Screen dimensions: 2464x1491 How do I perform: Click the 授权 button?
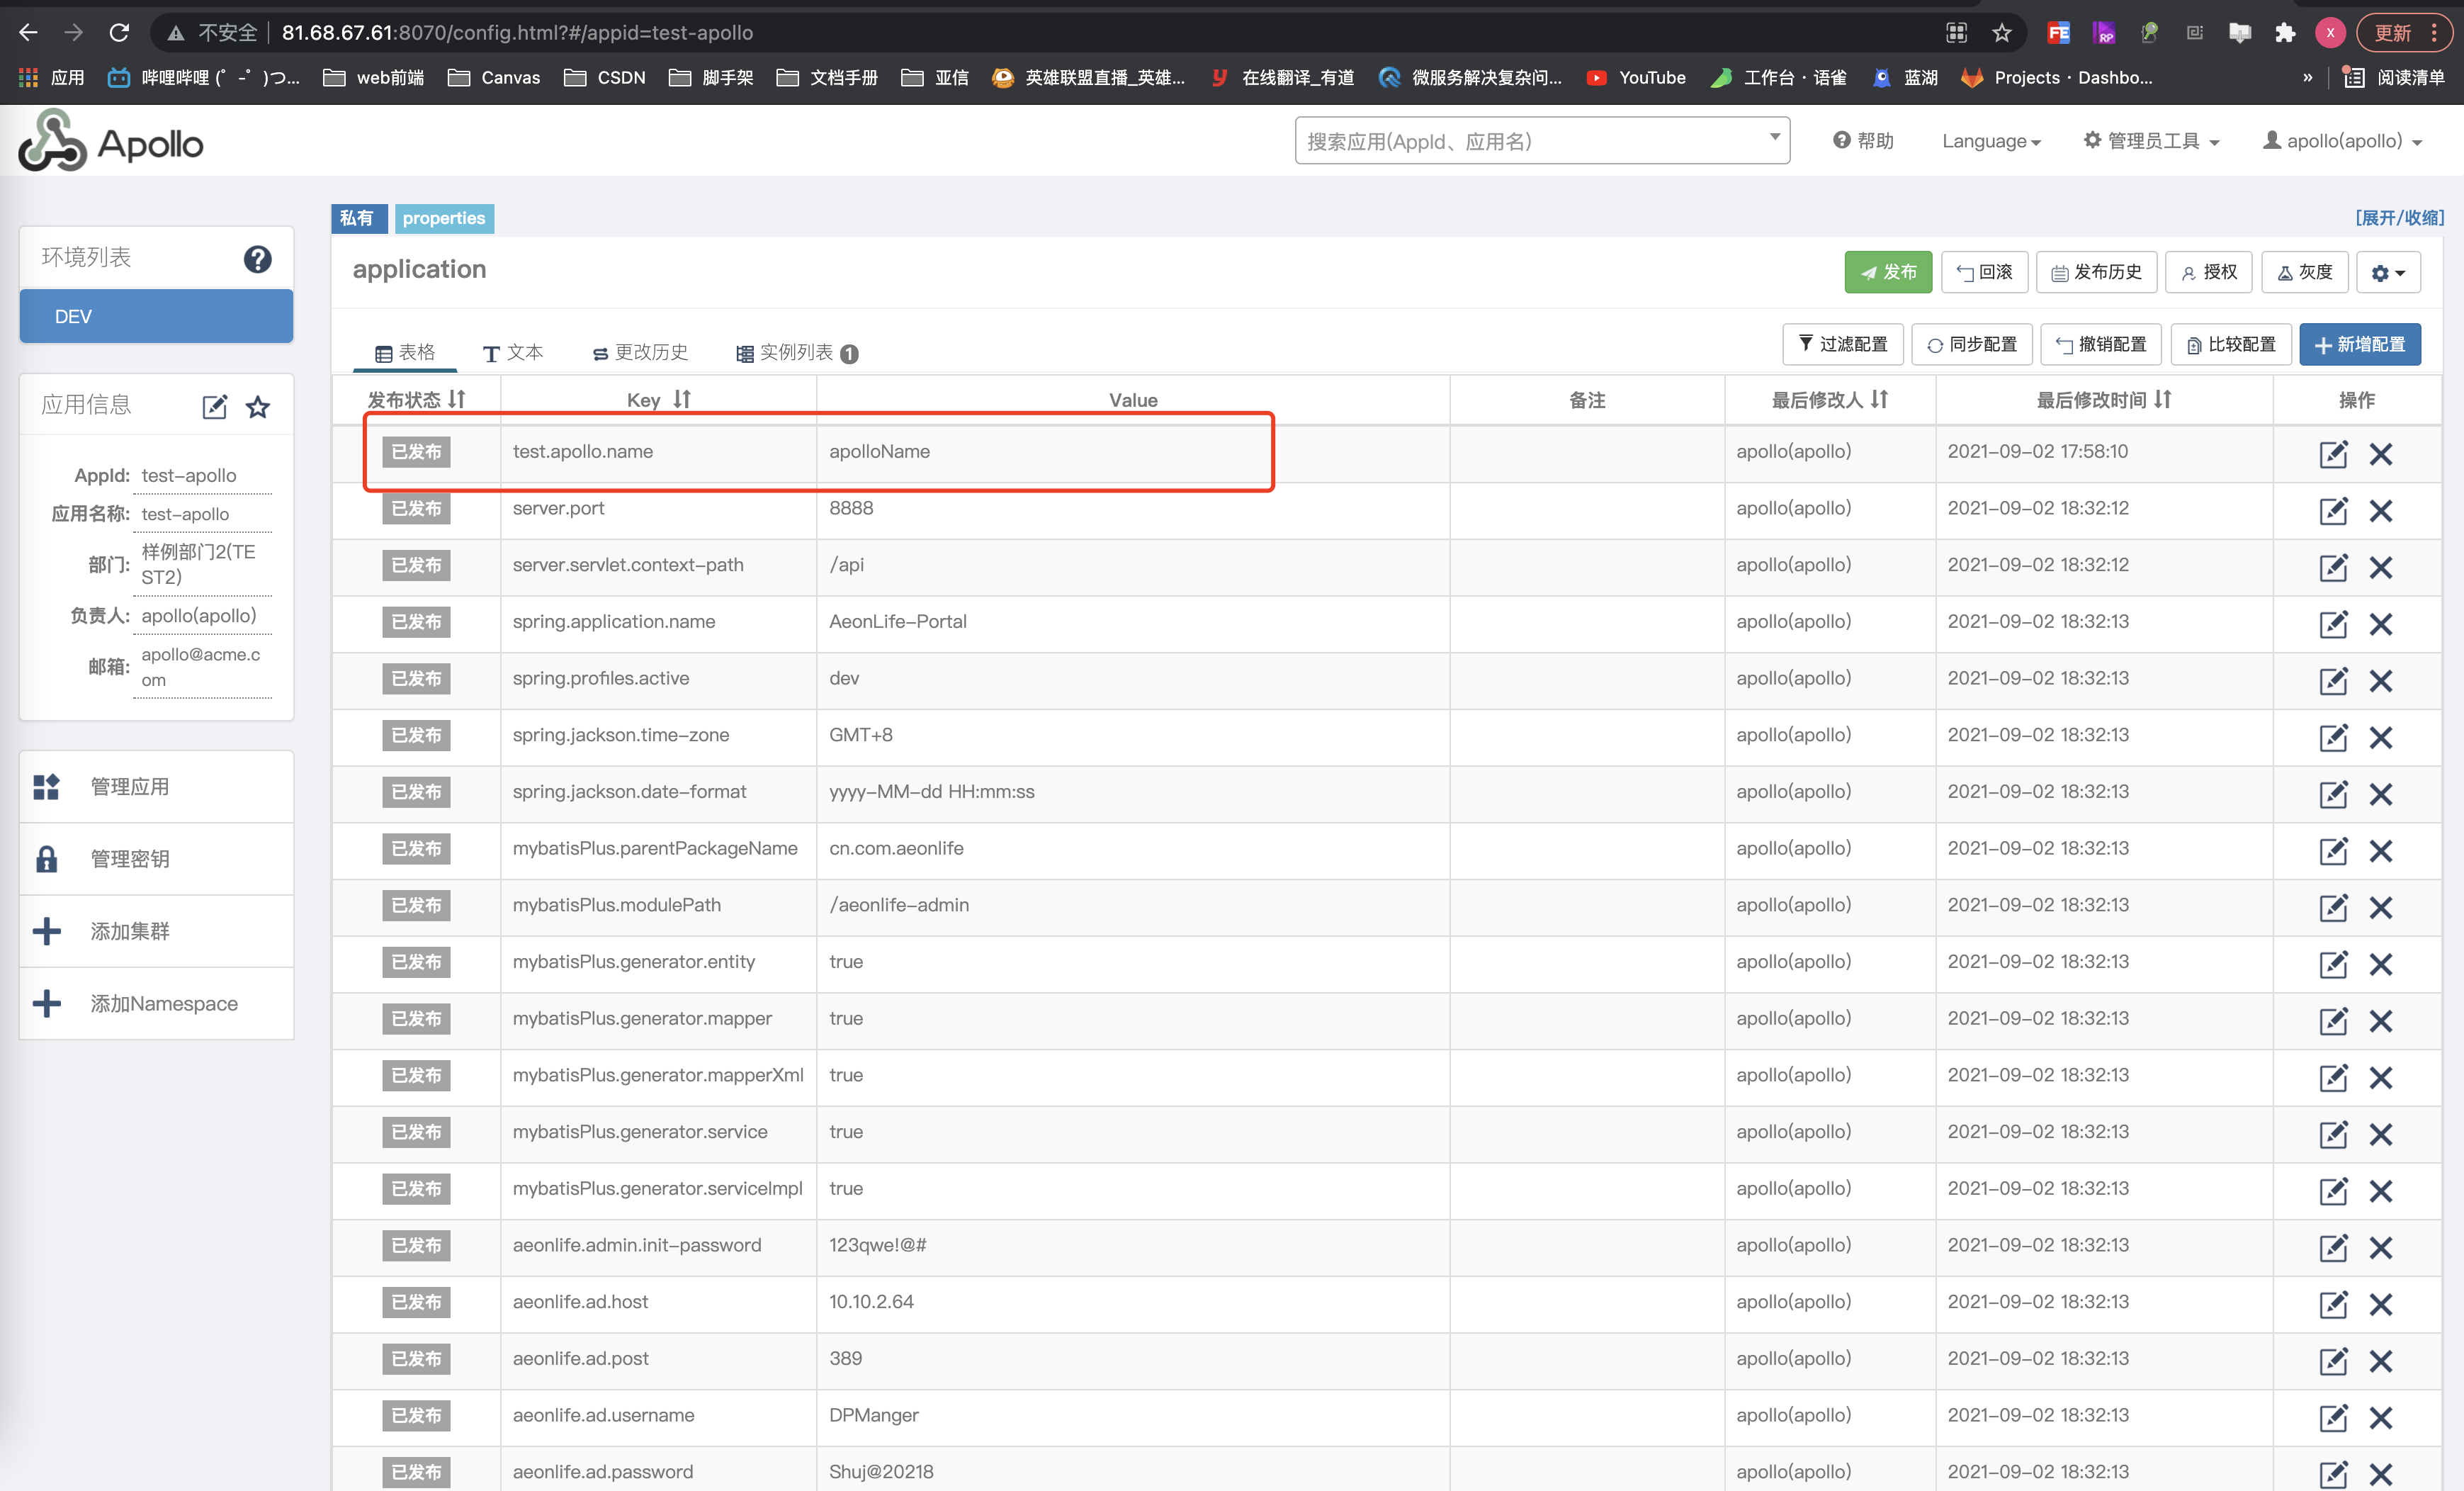click(2209, 272)
